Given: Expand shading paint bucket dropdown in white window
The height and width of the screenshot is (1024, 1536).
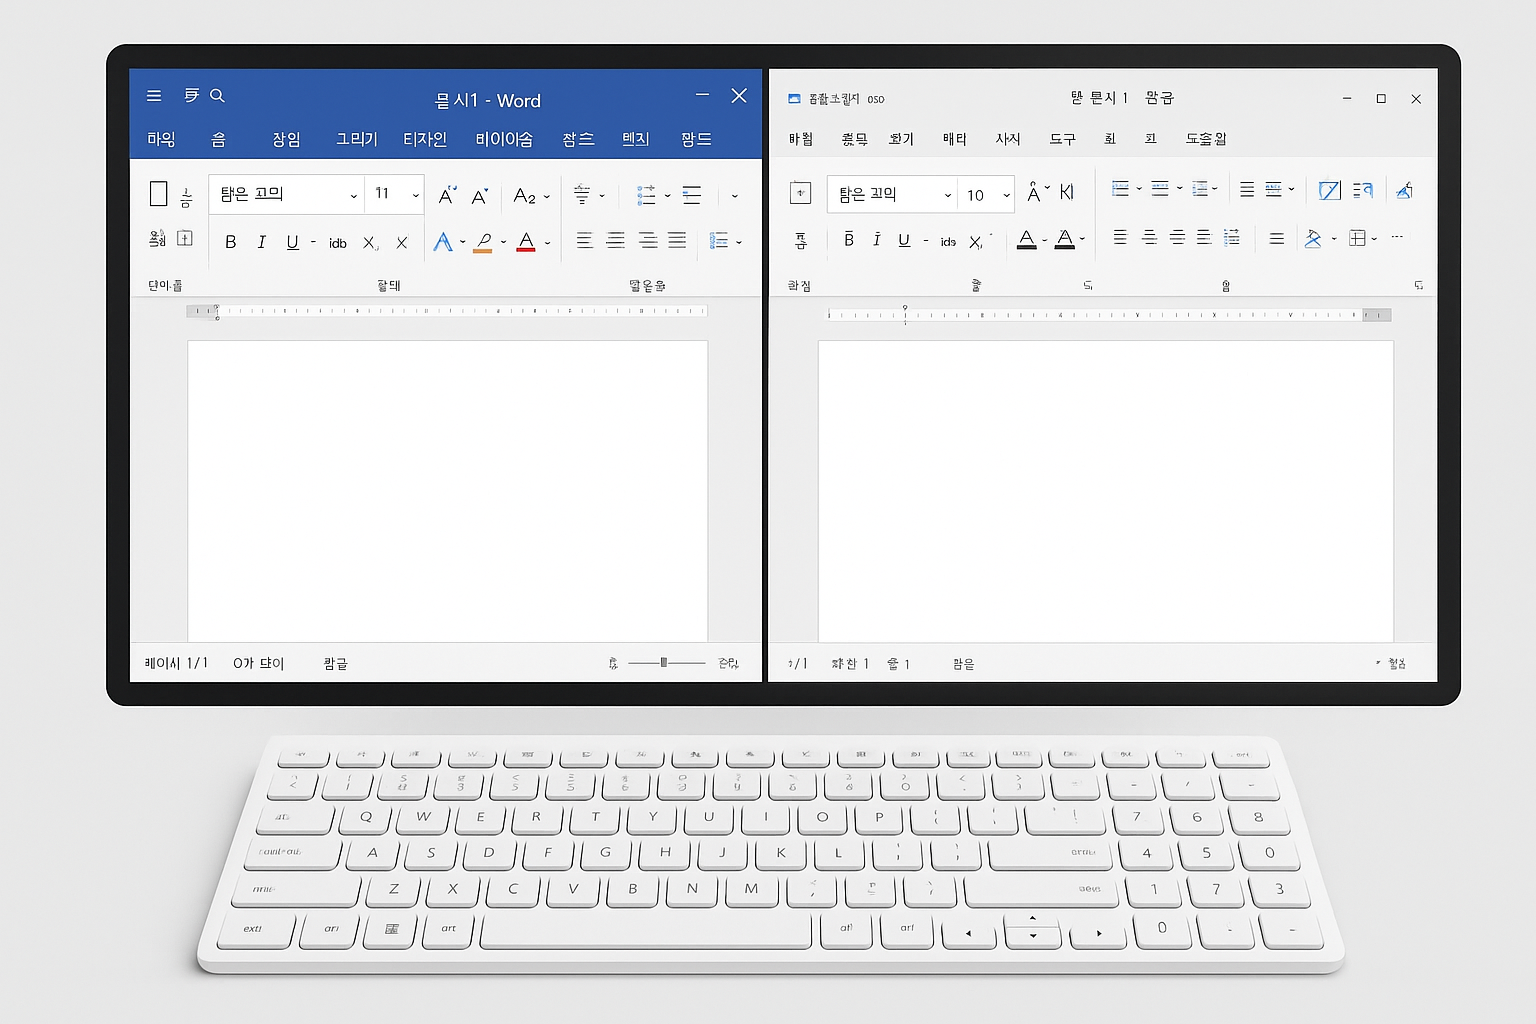Looking at the screenshot, I should [1334, 239].
